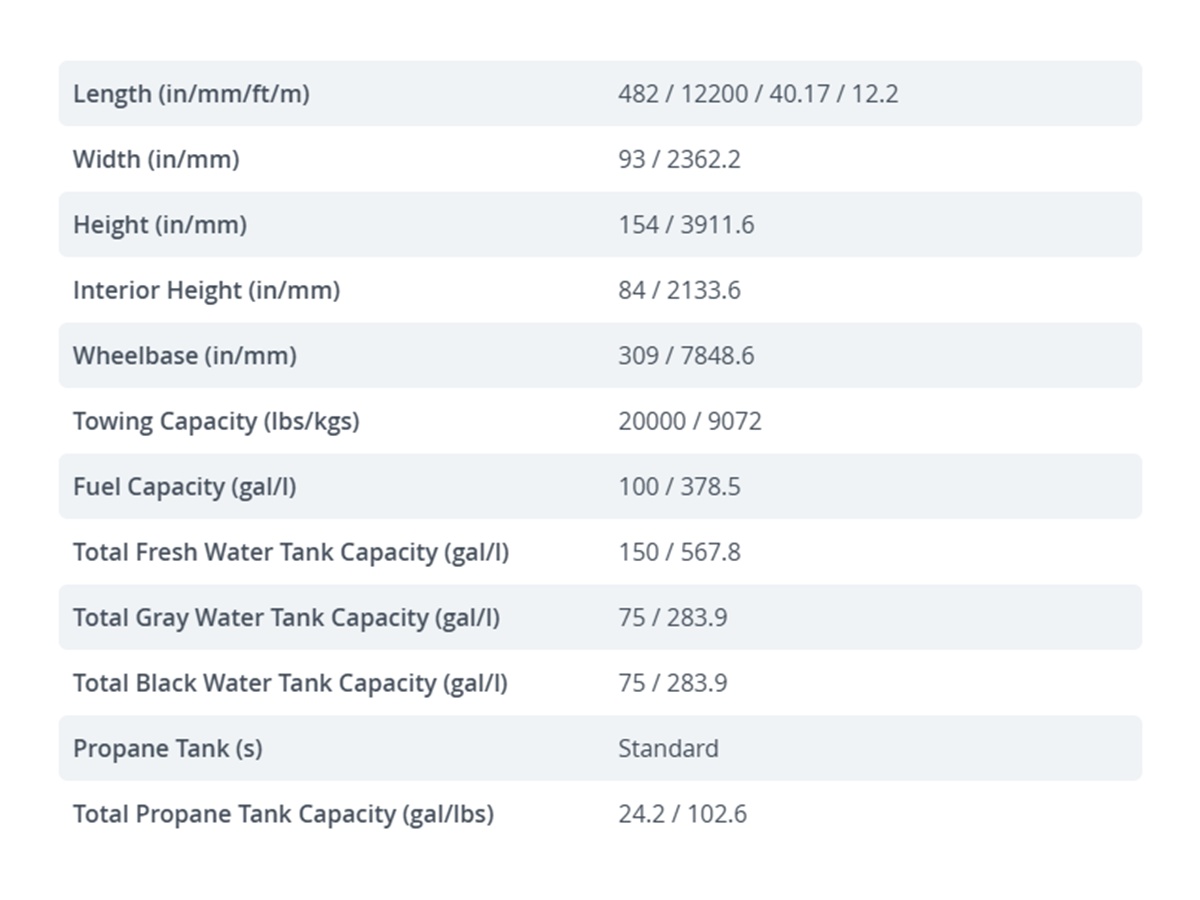Click the propane capacity value 24.2 / 102.6
This screenshot has height=900, width=1200.
682,814
